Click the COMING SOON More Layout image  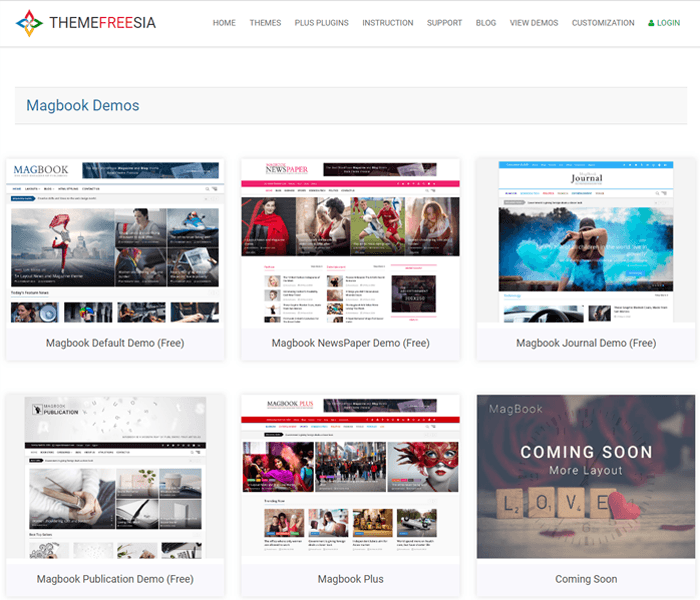[586, 477]
